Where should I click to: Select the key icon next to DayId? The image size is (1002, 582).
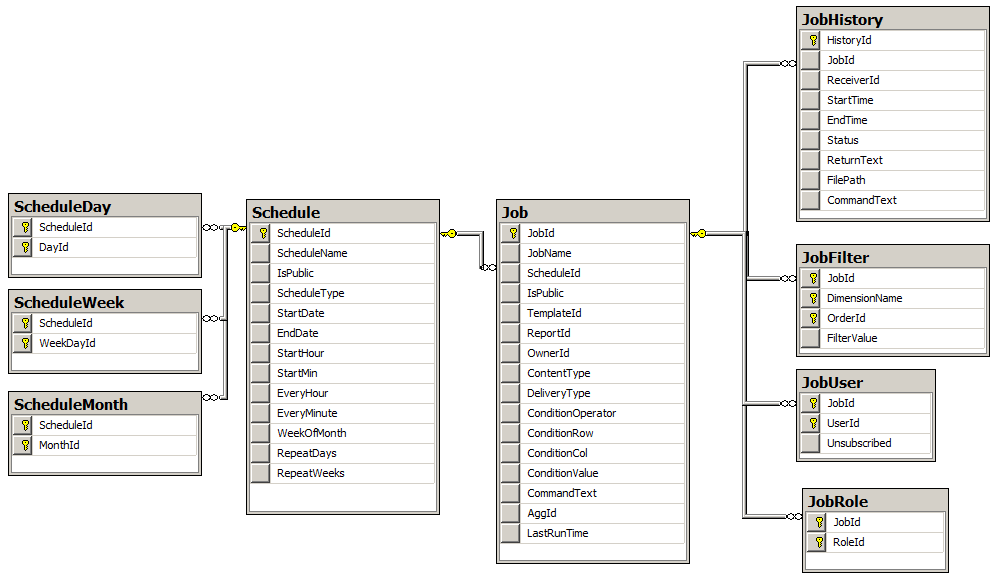tap(24, 247)
